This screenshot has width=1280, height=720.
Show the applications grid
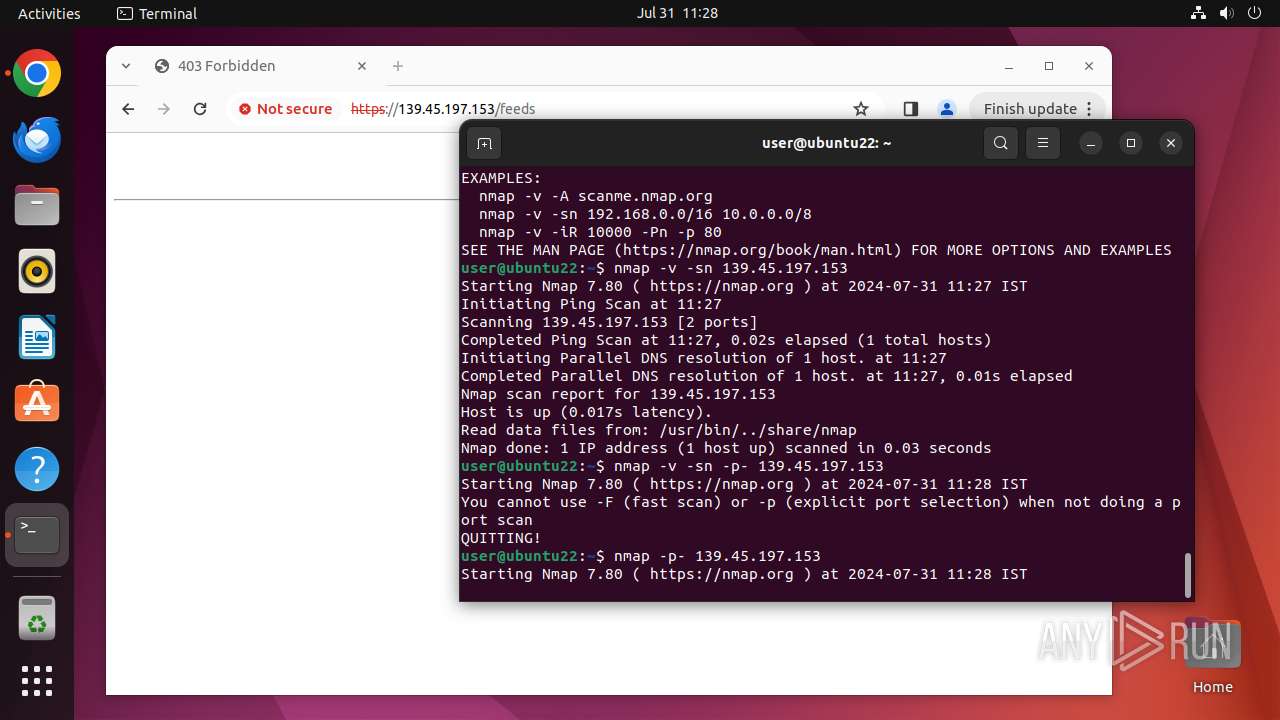point(37,681)
